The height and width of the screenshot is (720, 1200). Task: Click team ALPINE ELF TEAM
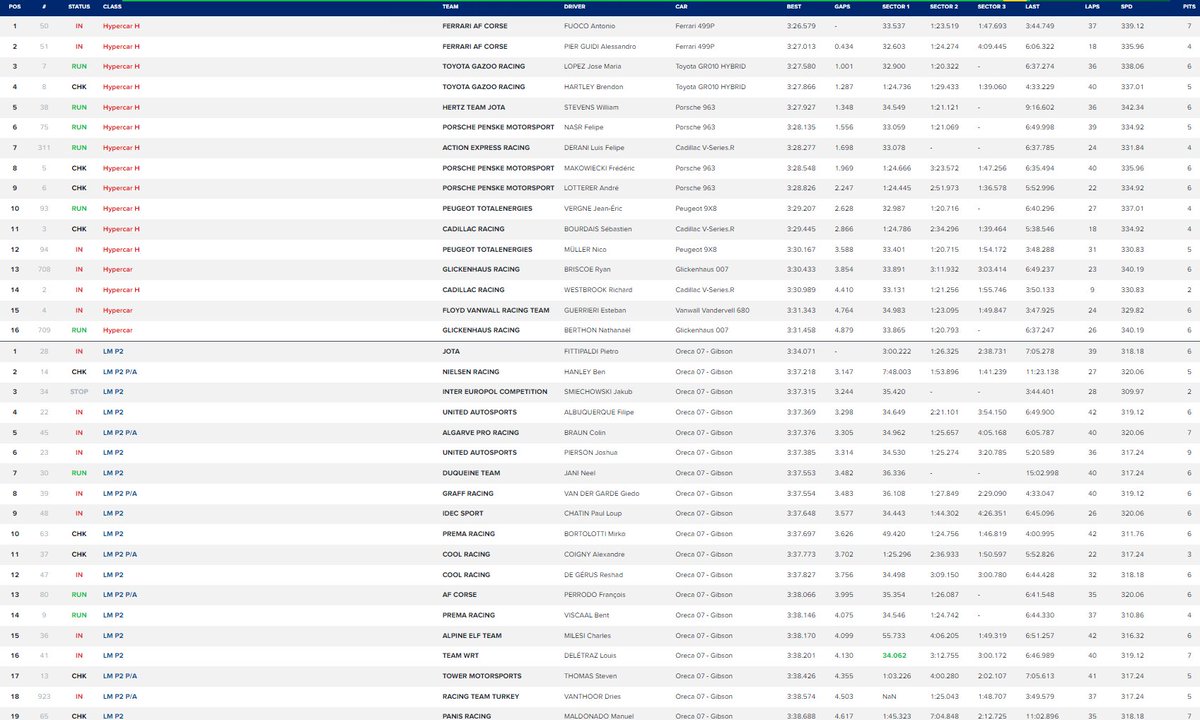472,635
